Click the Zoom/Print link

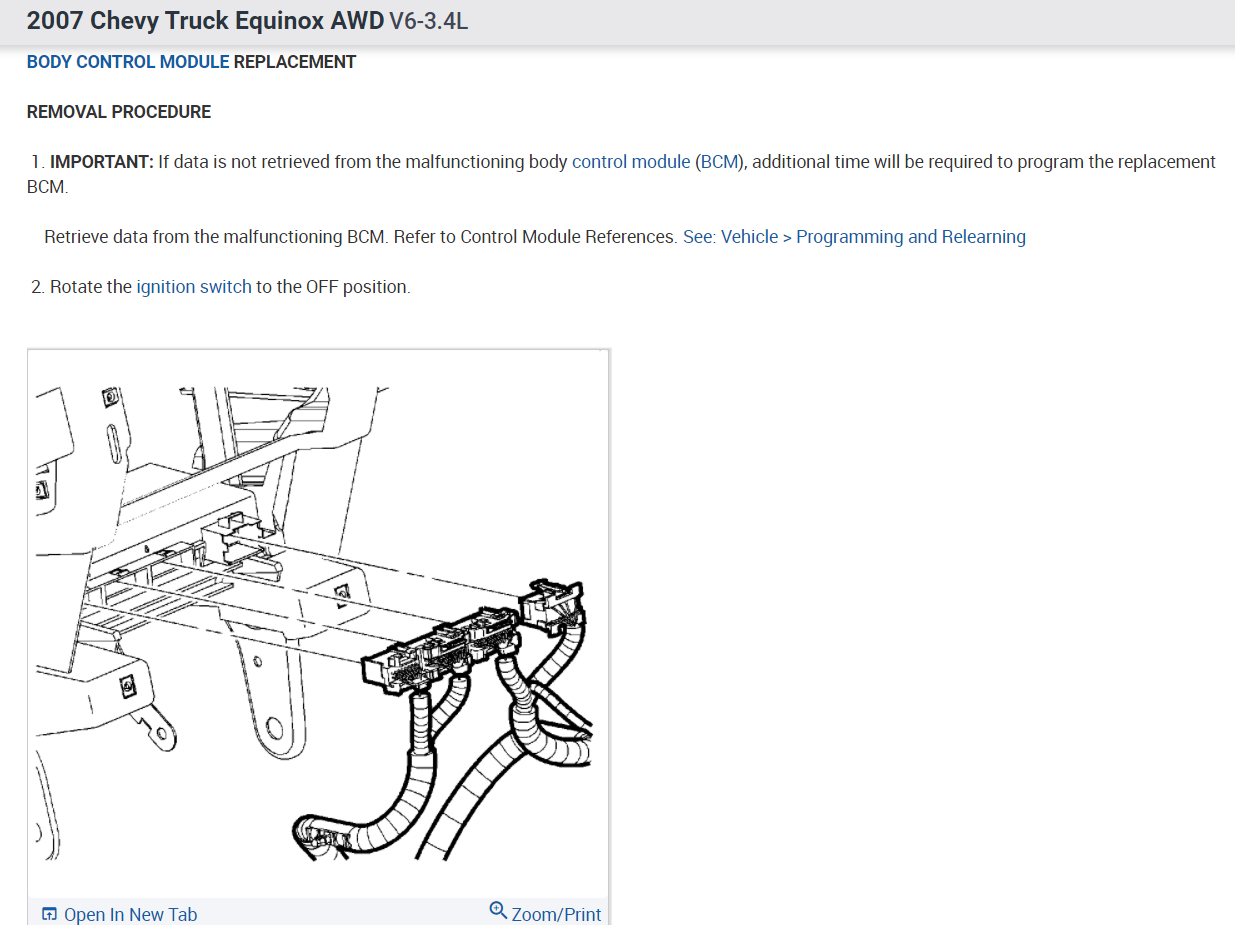(x=557, y=914)
